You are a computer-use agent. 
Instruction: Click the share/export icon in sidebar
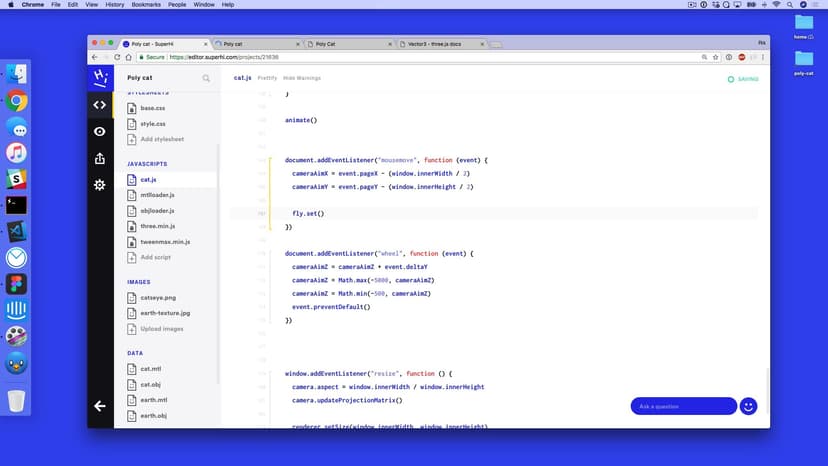[x=100, y=158]
